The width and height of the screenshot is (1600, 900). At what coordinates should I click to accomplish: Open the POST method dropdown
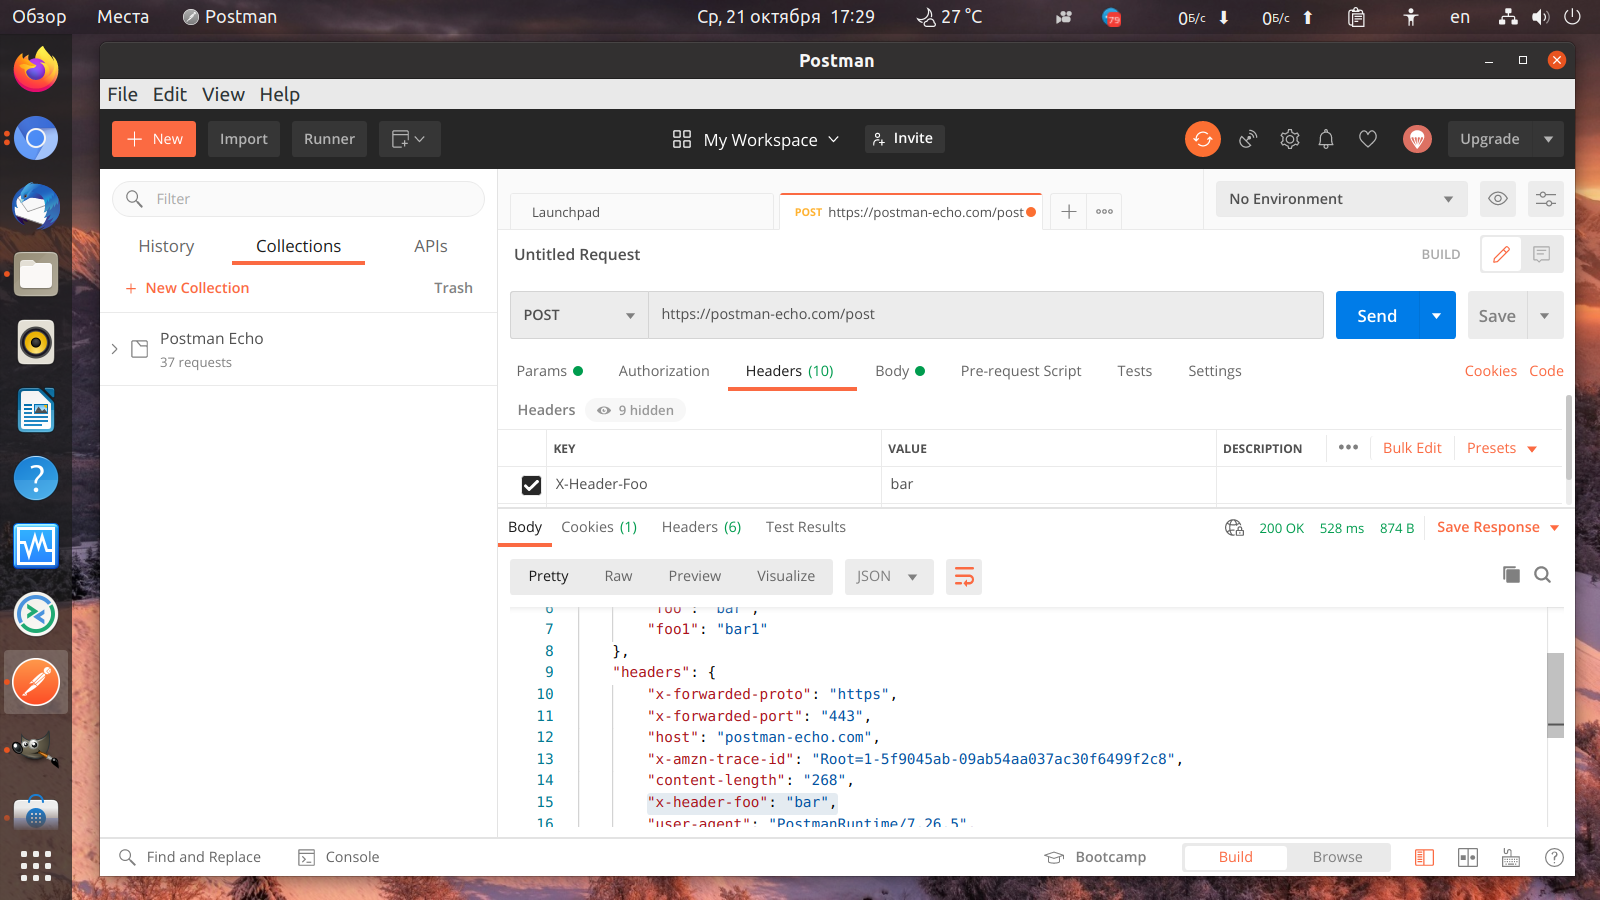tap(579, 315)
